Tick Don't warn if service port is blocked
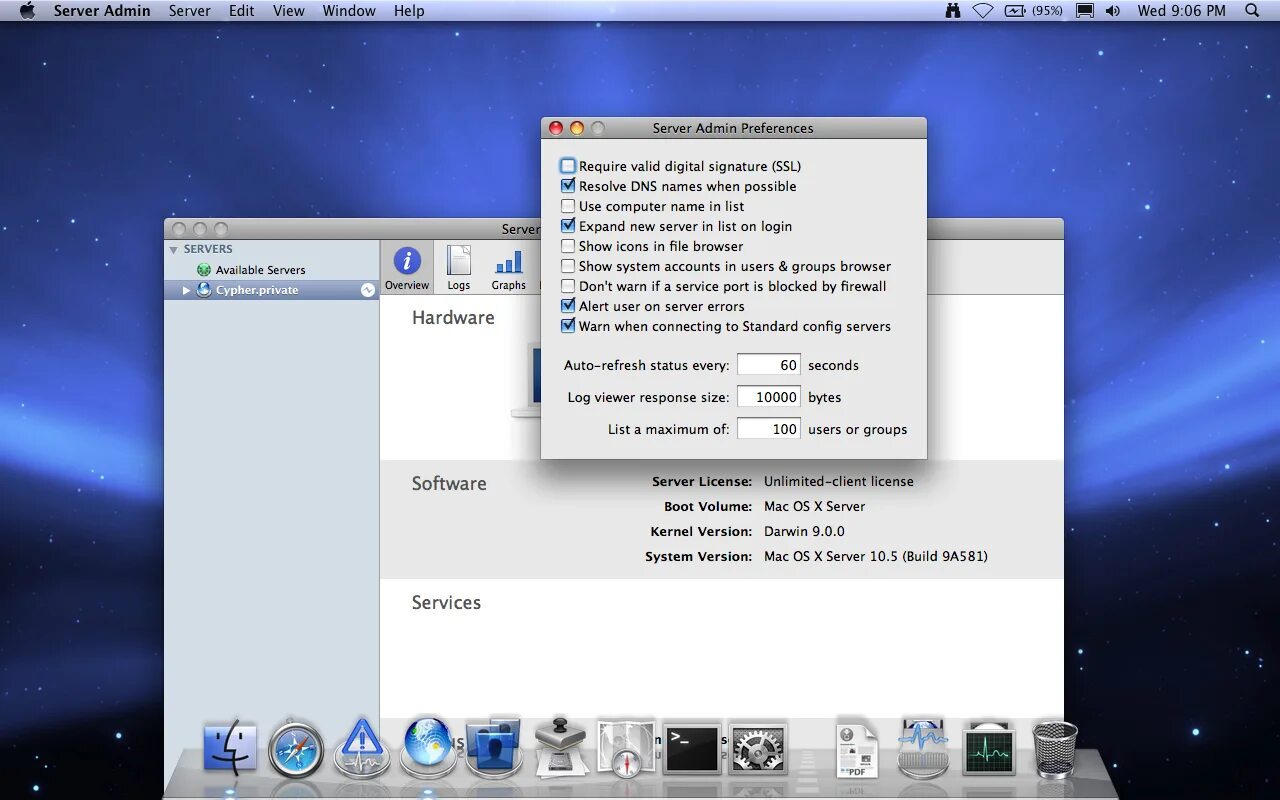The height and width of the screenshot is (800, 1280). tap(568, 286)
